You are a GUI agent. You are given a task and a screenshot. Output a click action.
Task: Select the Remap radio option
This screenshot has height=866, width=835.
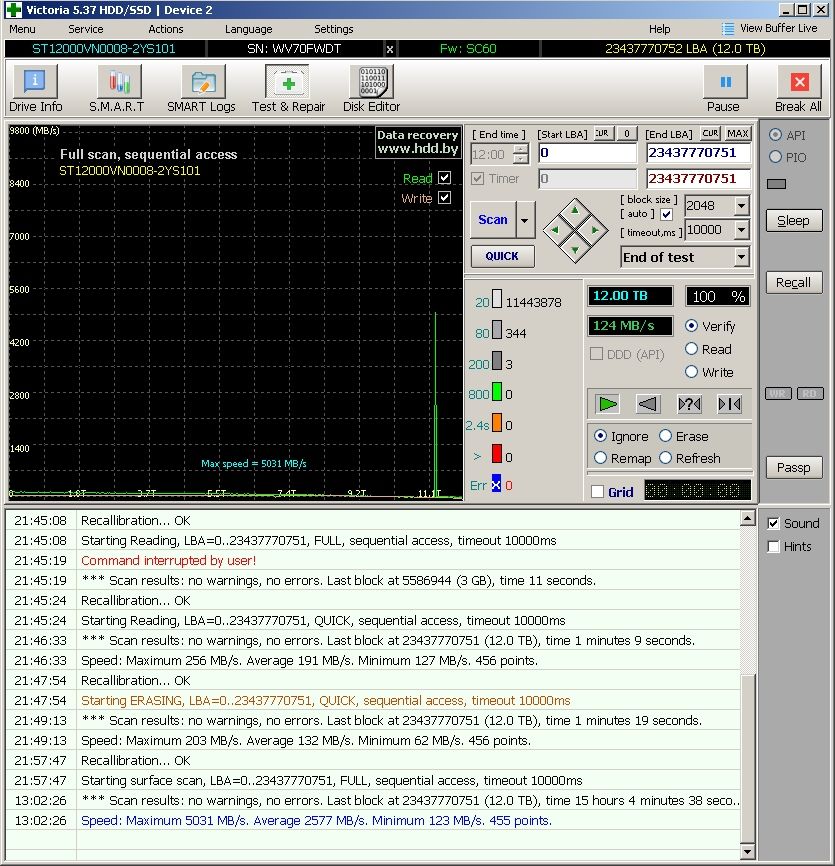pos(600,458)
